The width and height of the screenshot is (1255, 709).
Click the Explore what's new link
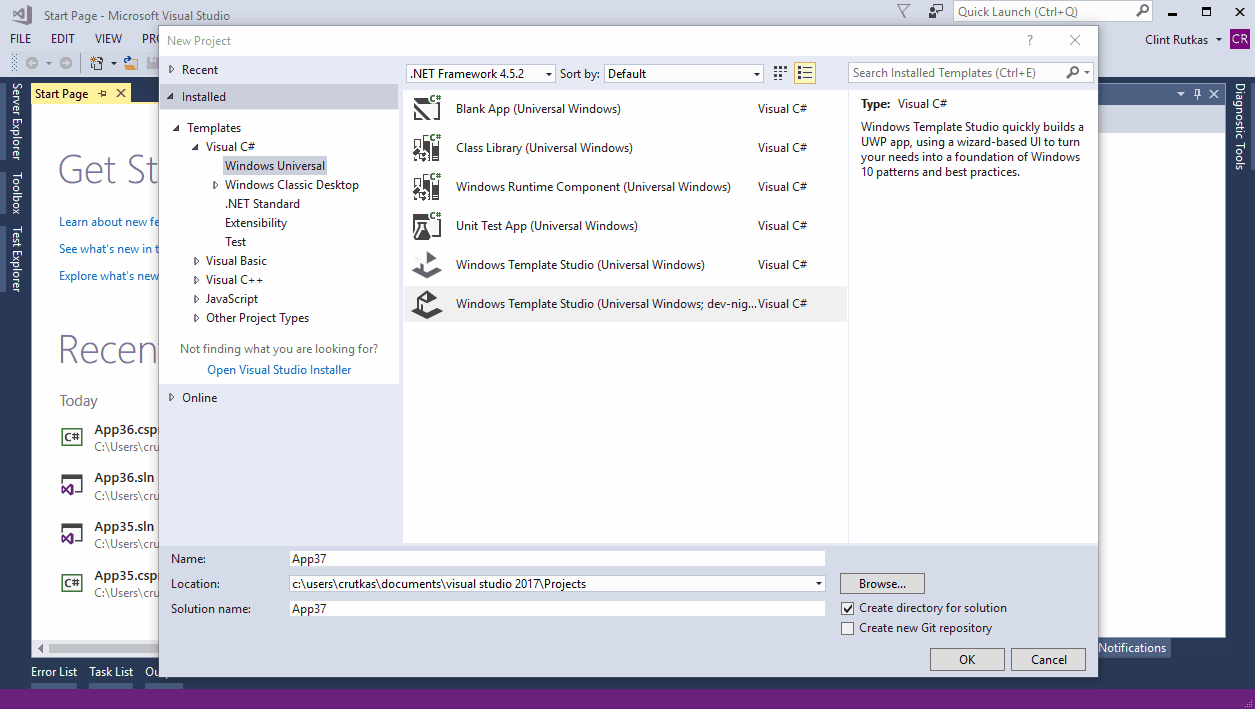108,276
